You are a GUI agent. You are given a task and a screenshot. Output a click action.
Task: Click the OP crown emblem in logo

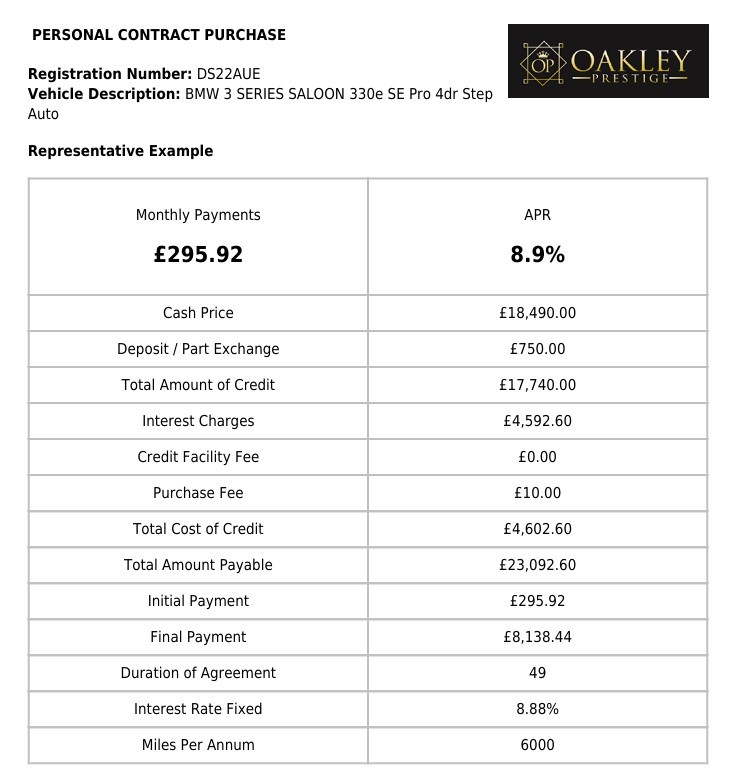543,63
